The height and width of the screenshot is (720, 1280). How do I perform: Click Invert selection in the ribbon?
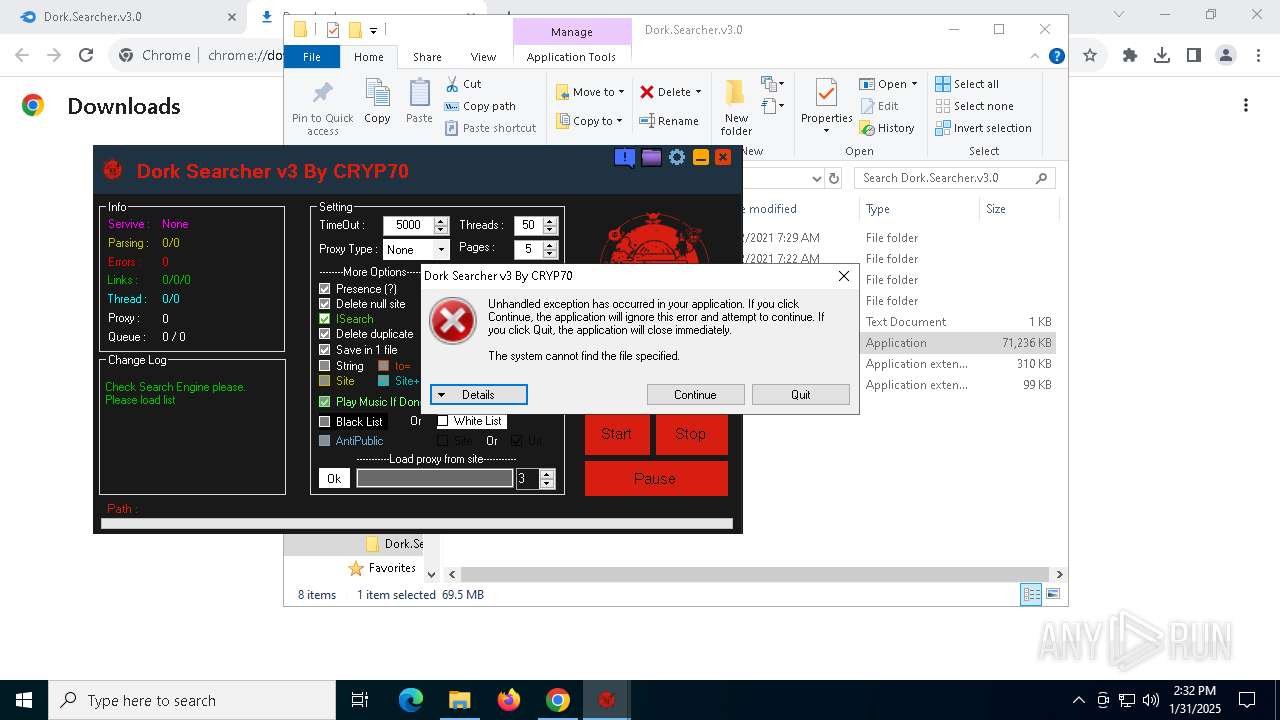point(984,128)
